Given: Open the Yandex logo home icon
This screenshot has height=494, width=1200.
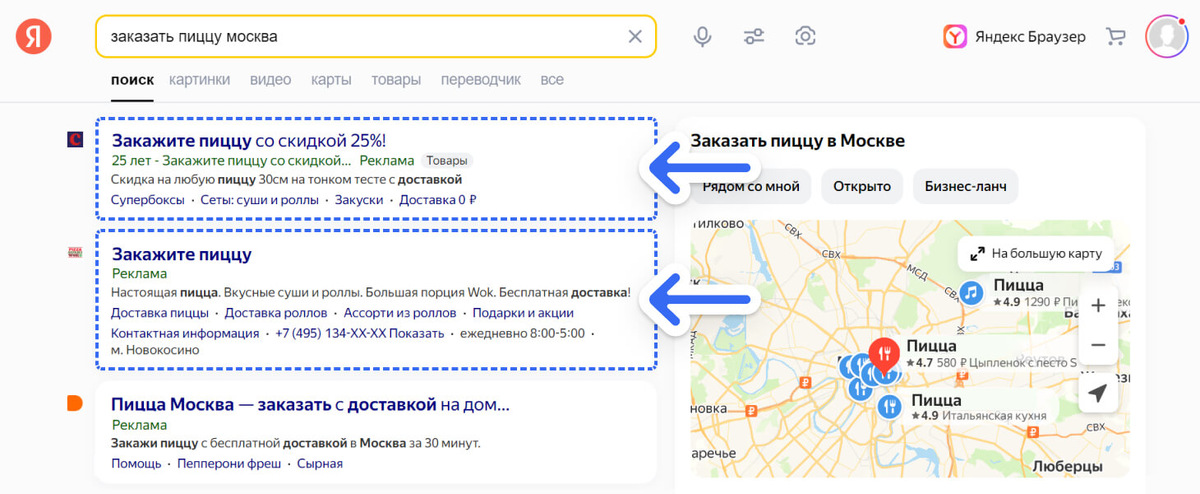Looking at the screenshot, I should pos(33,36).
